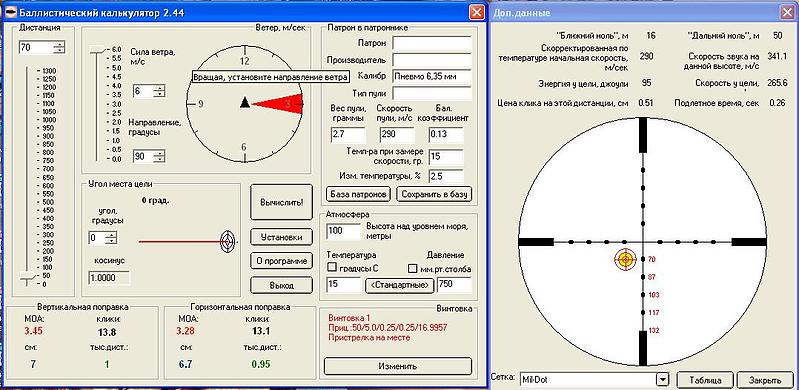This screenshot has height=390, width=799.
Task: Open the База патронов cartridge database
Action: [358, 194]
